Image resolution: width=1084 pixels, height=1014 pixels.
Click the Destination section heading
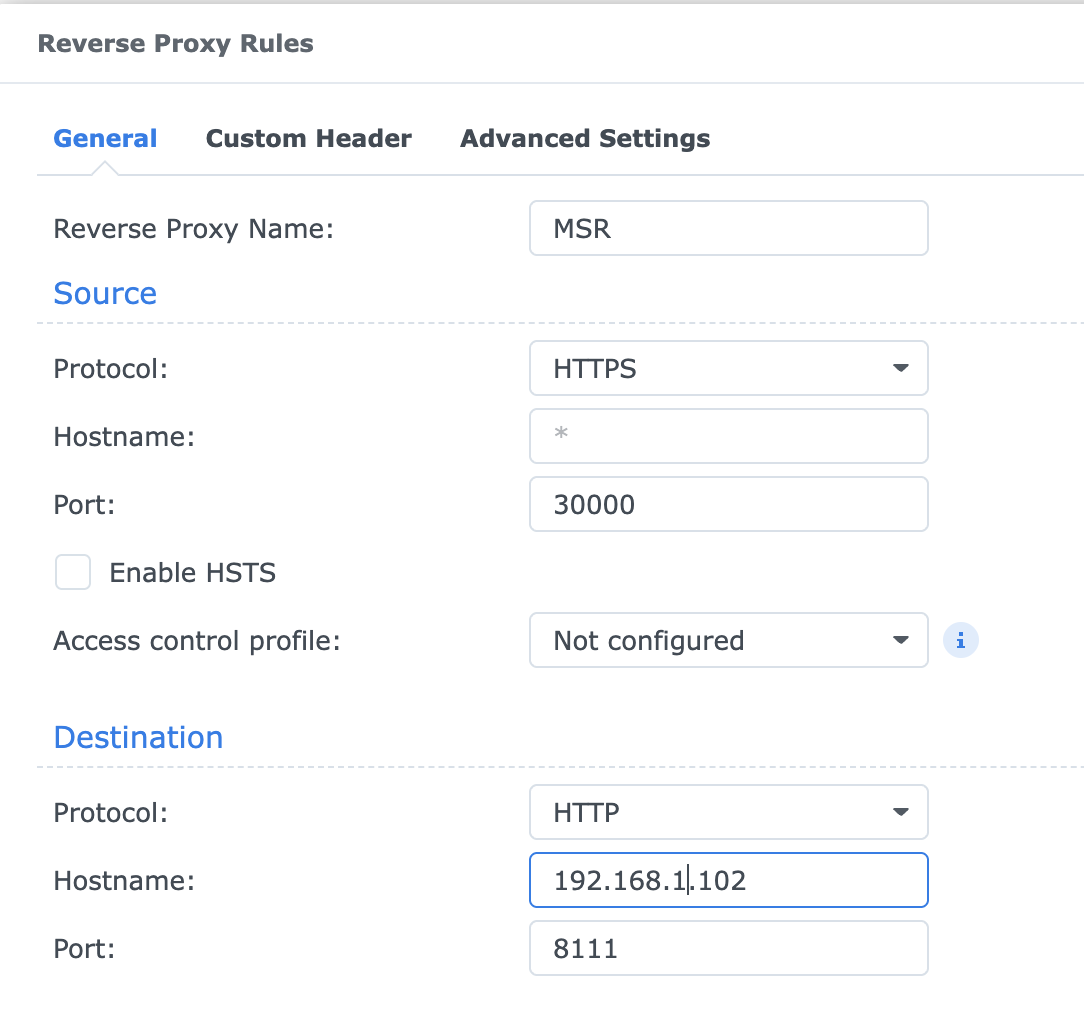point(138,737)
